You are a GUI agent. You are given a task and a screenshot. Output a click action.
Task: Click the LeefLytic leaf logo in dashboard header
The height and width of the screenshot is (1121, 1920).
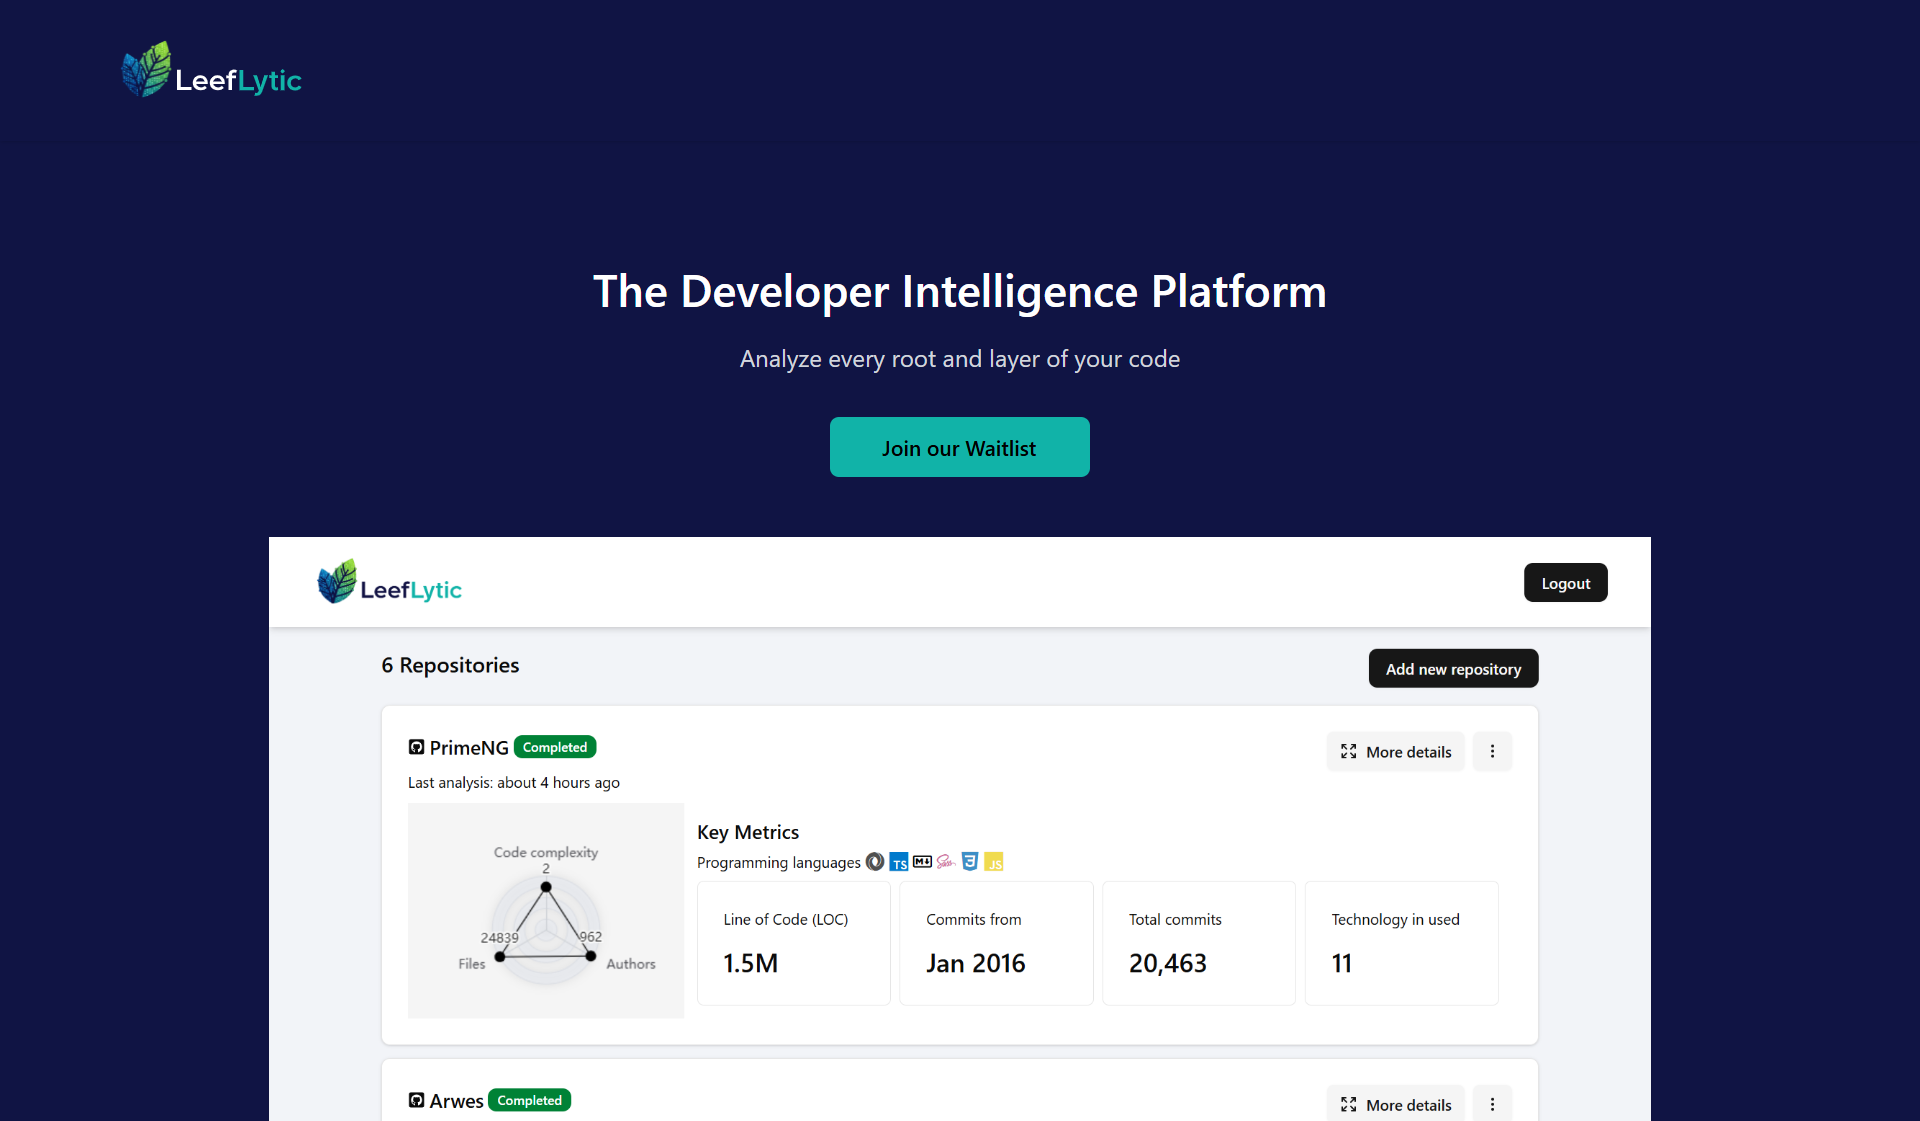click(x=336, y=581)
